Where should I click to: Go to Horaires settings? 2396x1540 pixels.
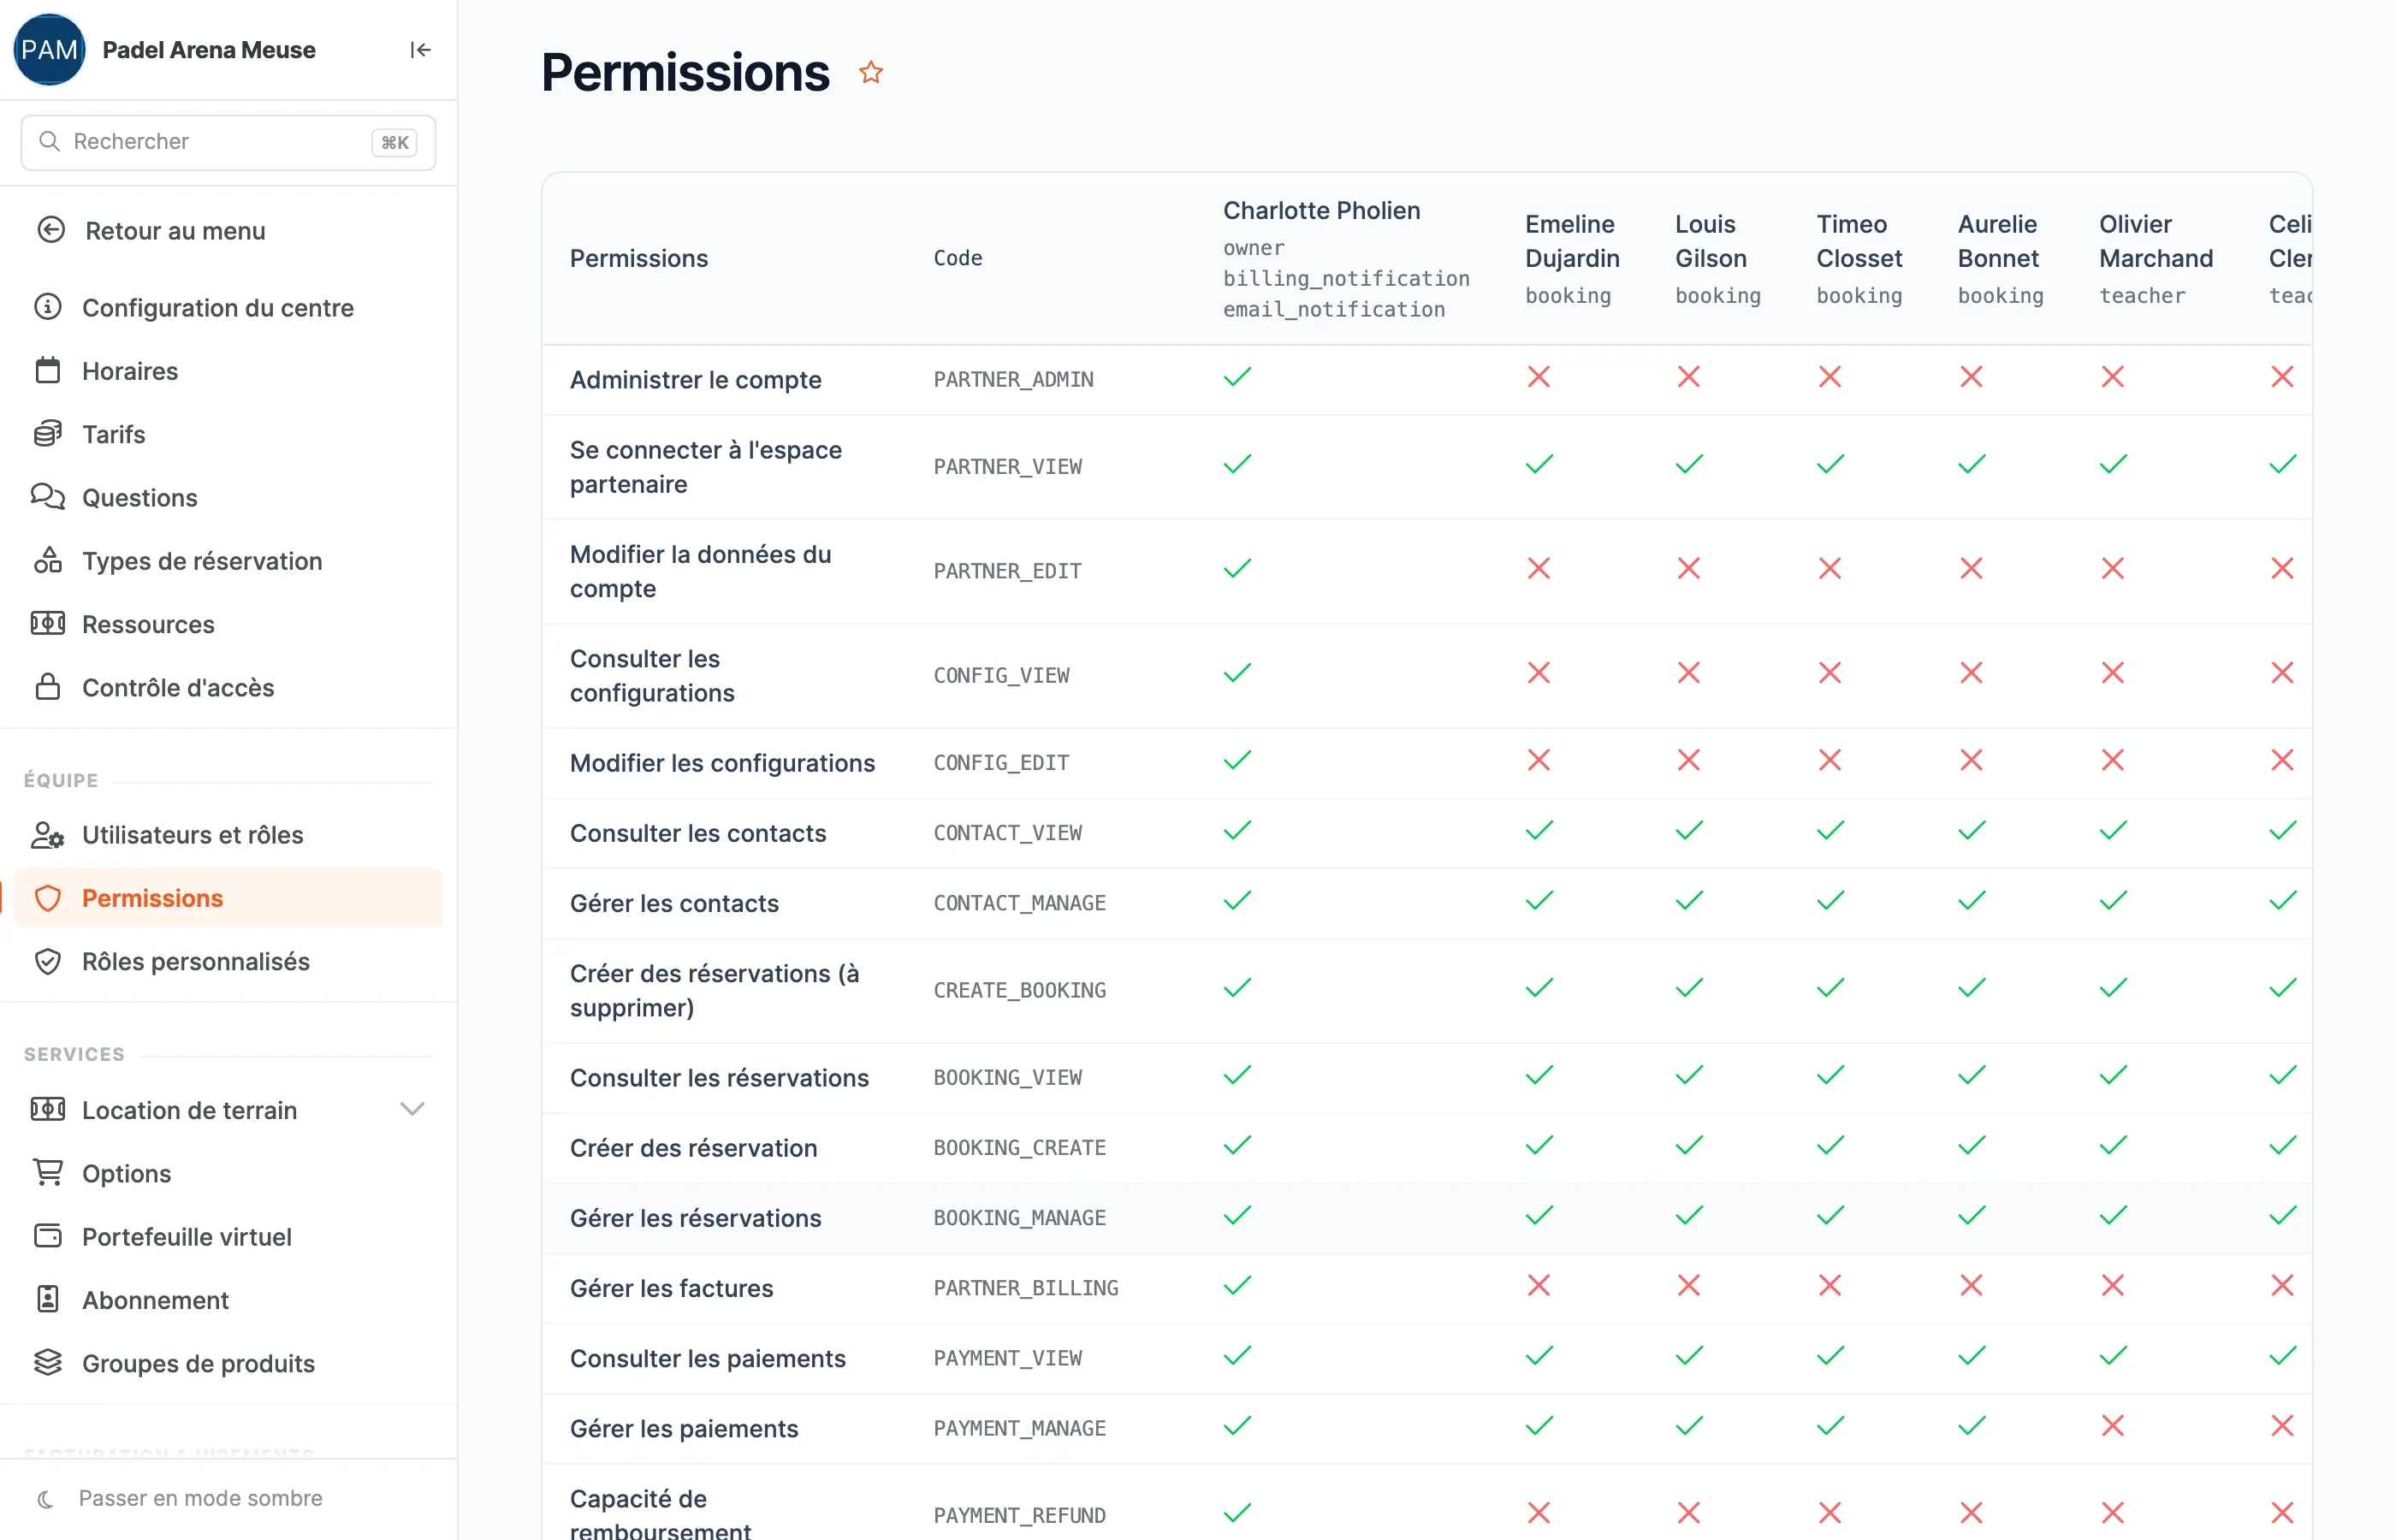coord(228,371)
